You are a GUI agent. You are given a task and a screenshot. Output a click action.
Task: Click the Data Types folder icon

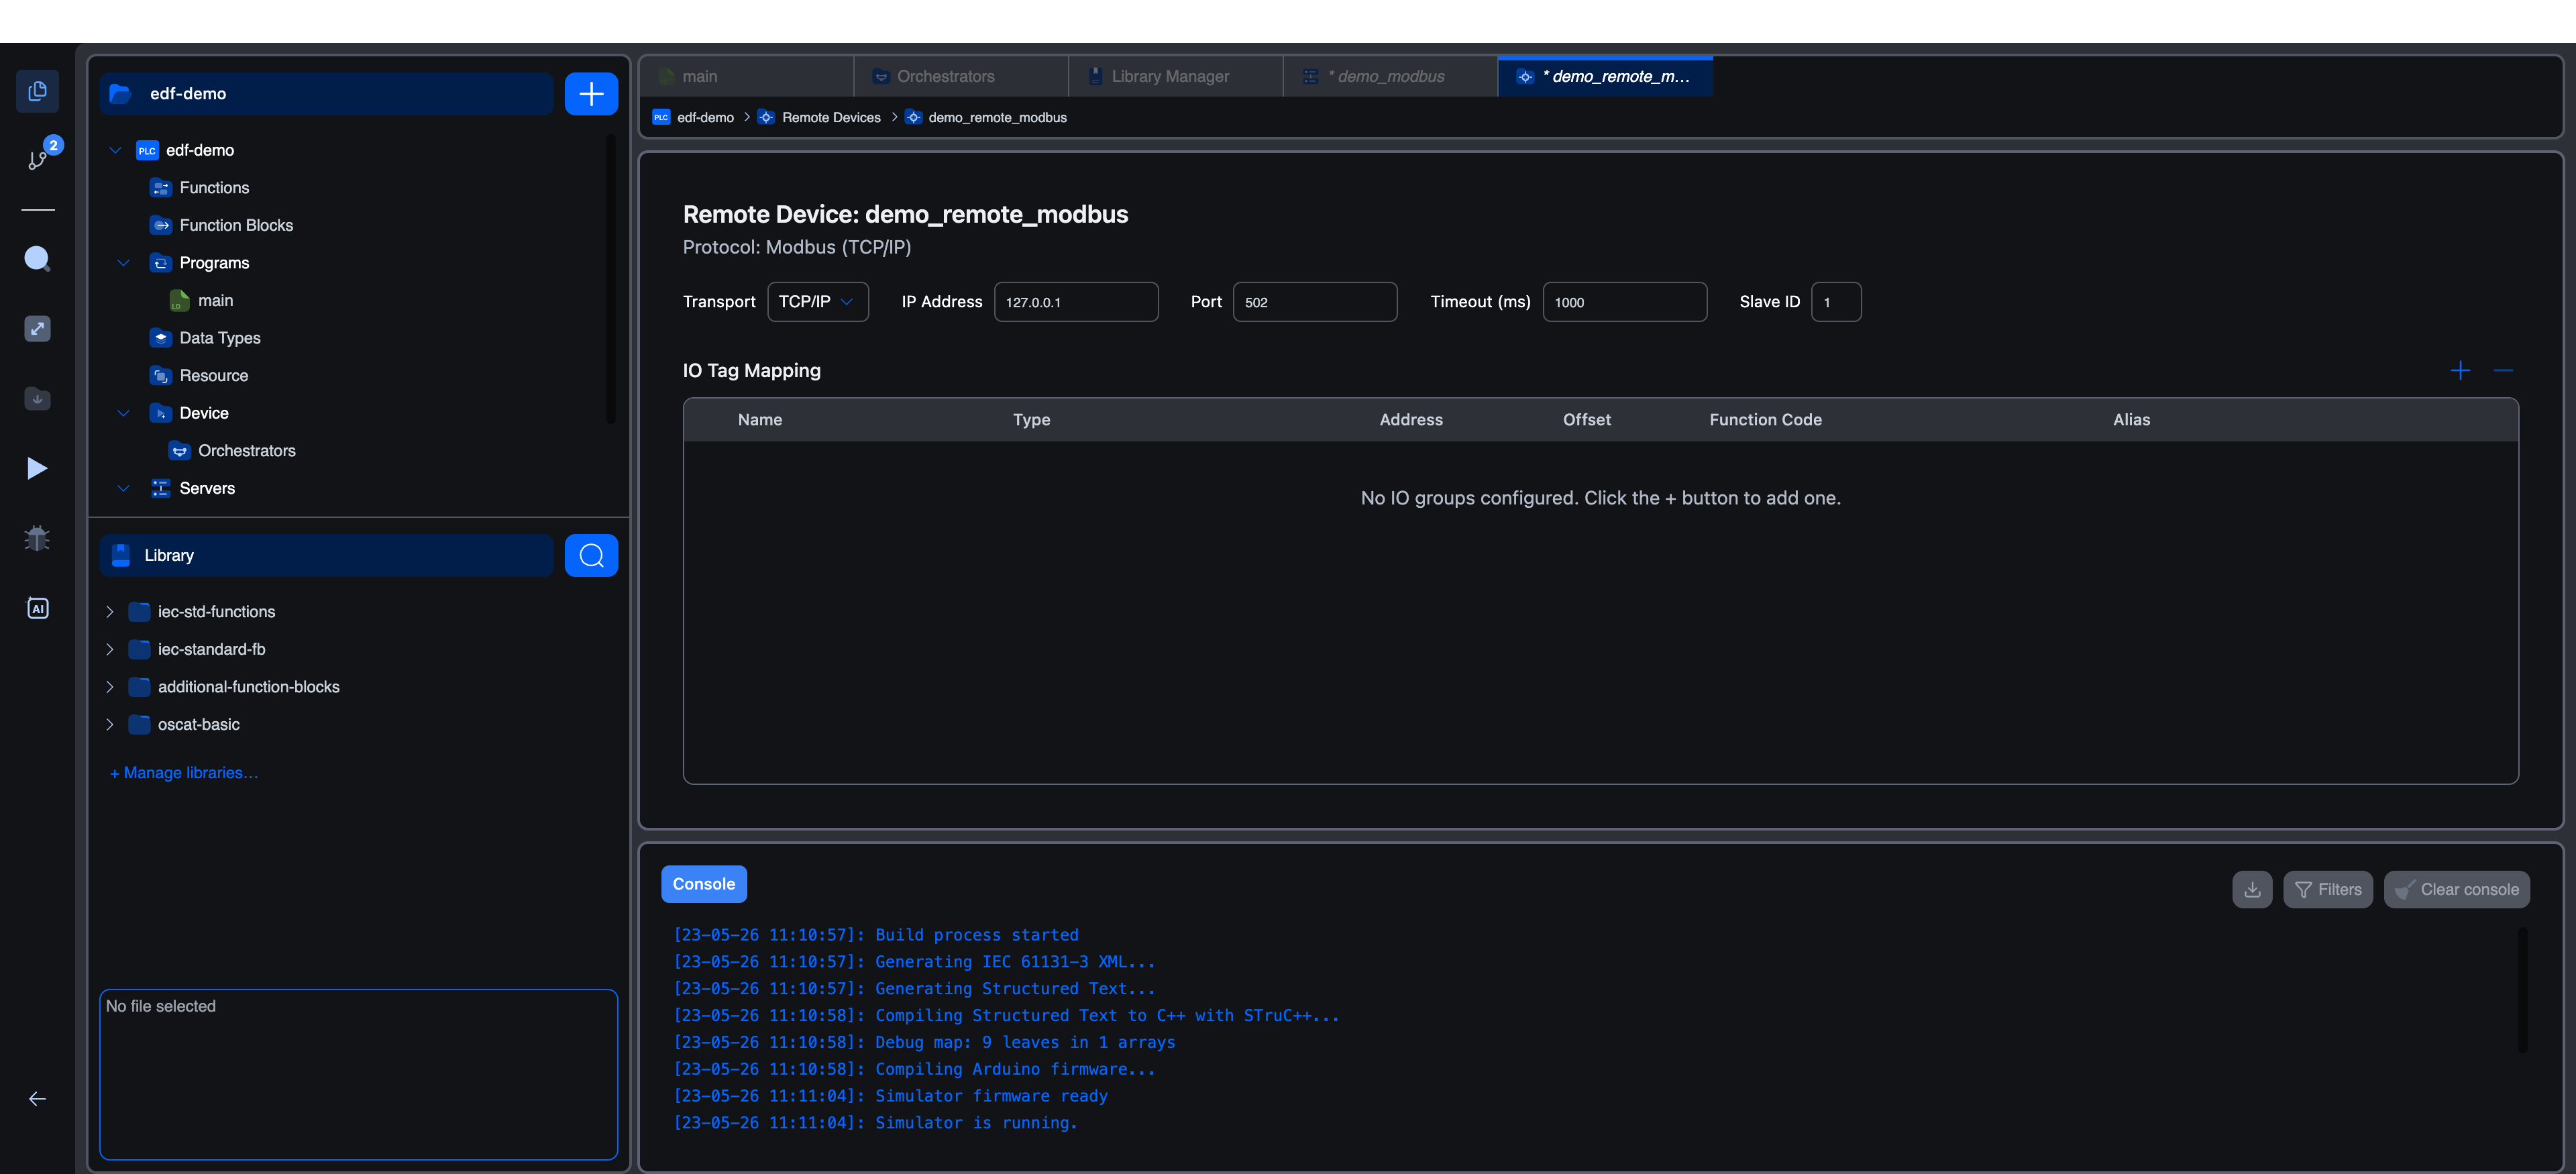click(160, 338)
